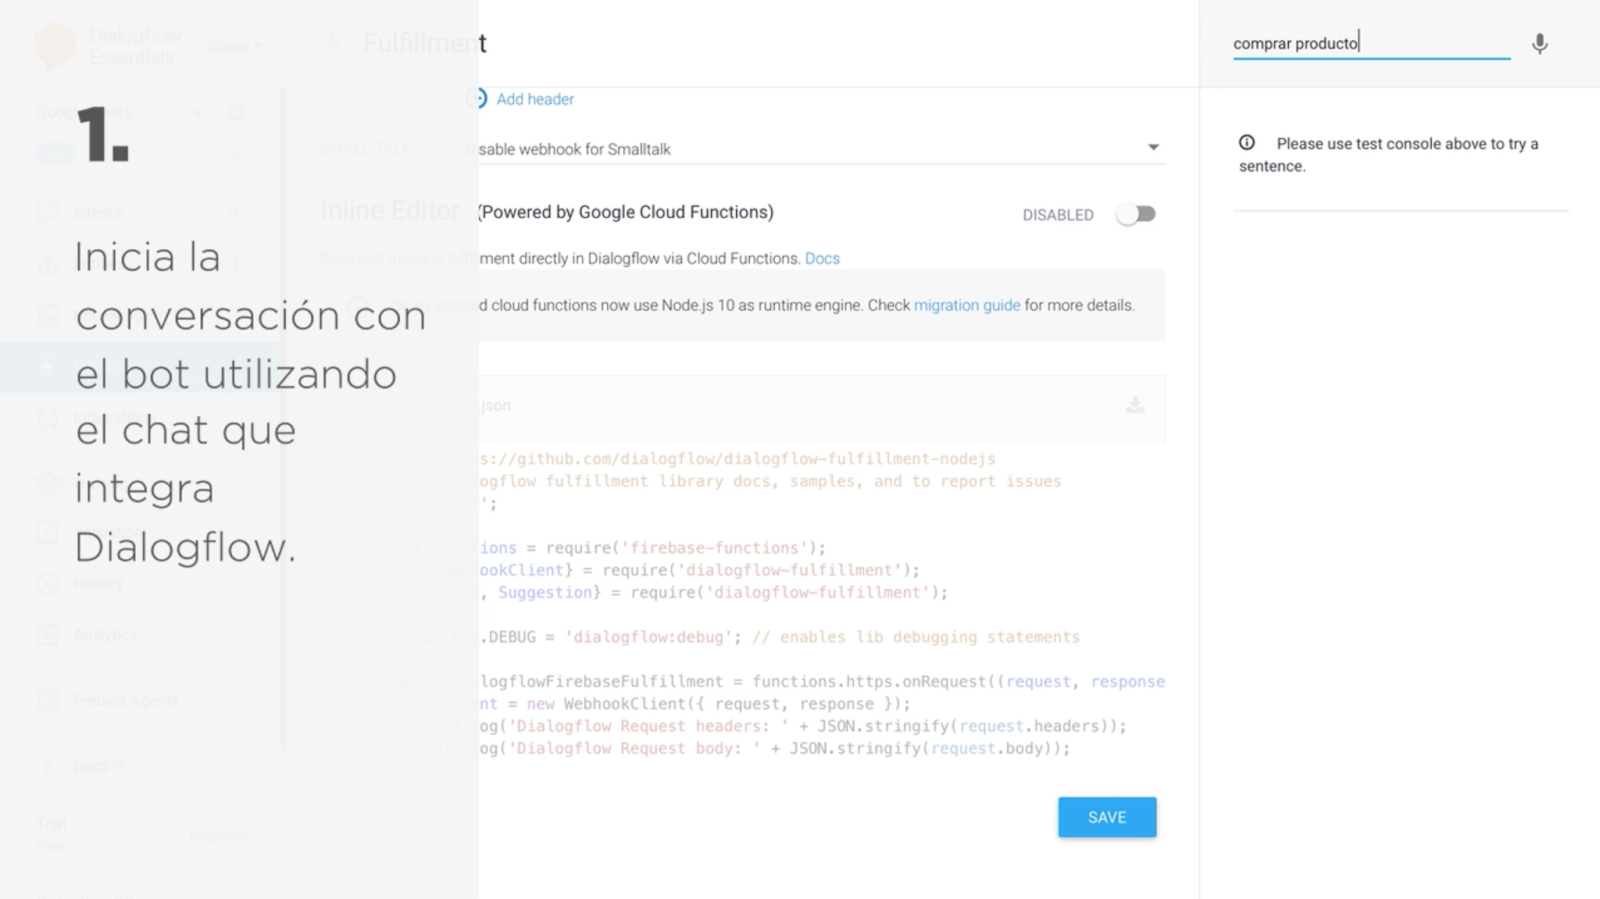Open the 'migration guide' link

point(967,305)
